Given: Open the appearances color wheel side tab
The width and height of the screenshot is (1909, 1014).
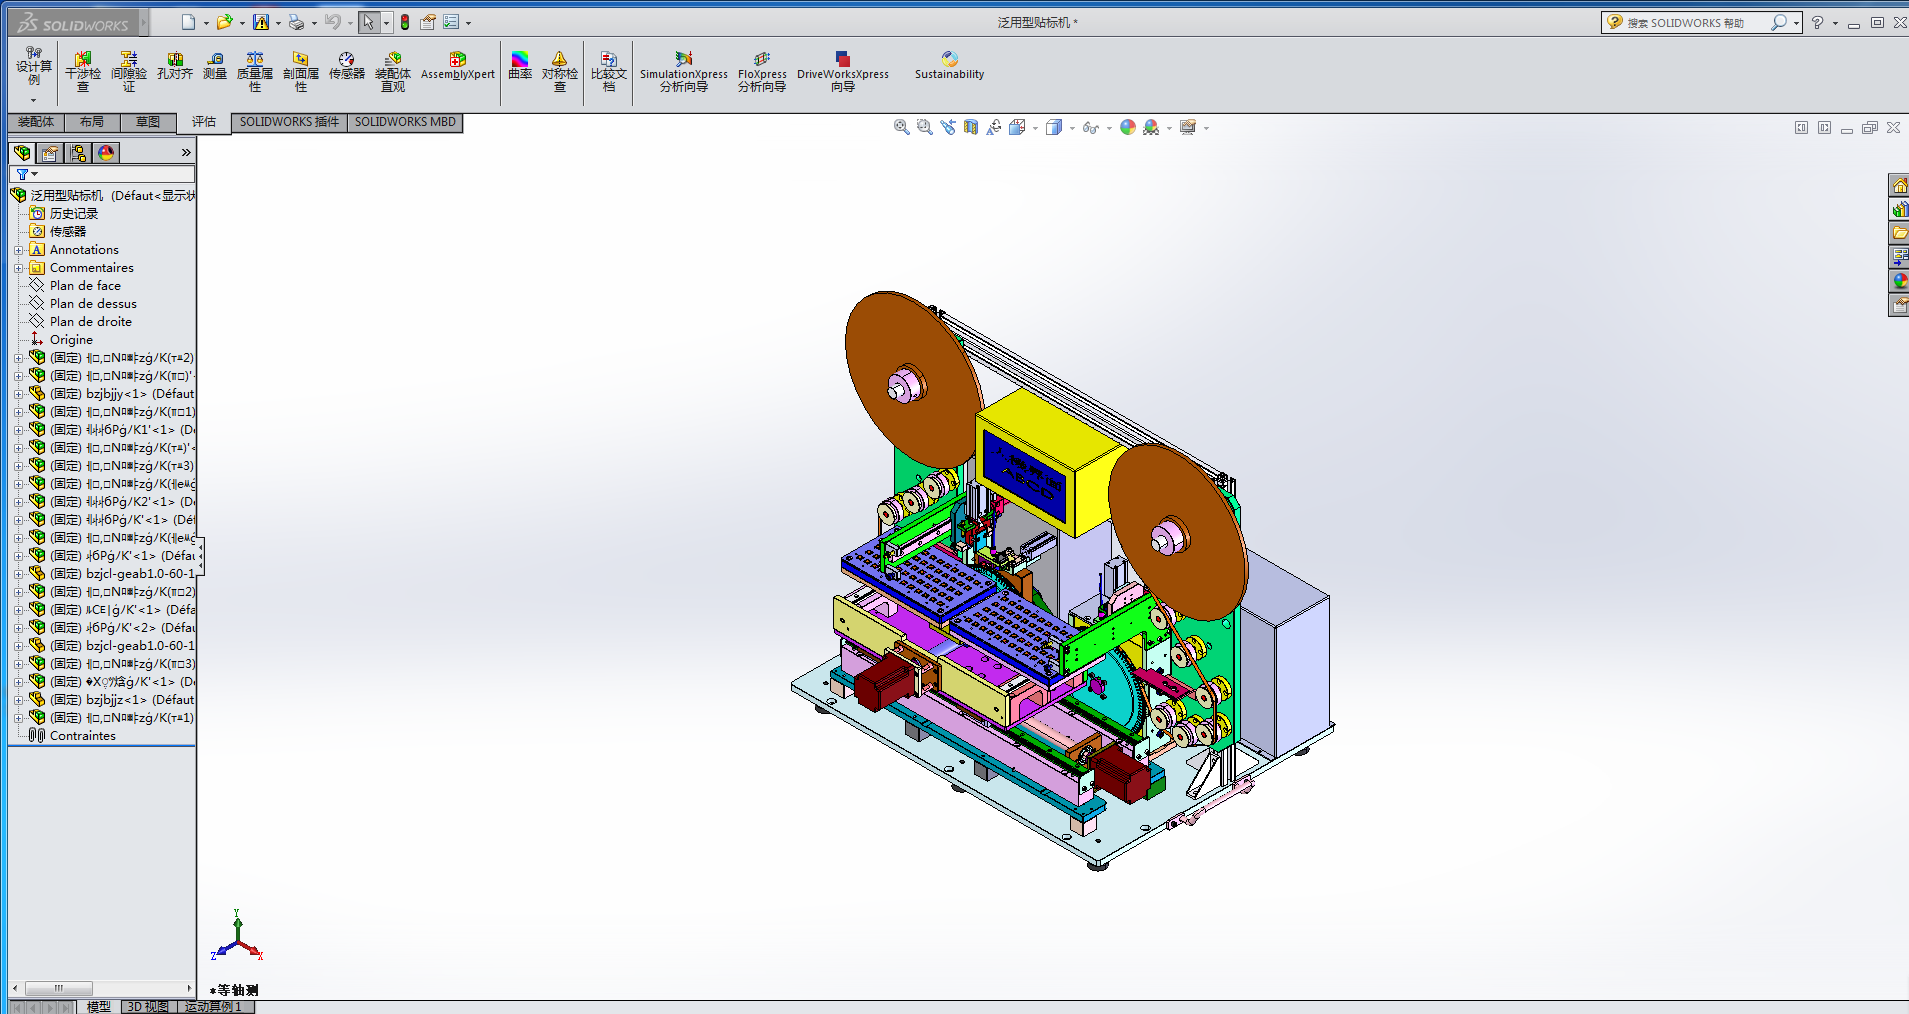Looking at the screenshot, I should [1898, 282].
